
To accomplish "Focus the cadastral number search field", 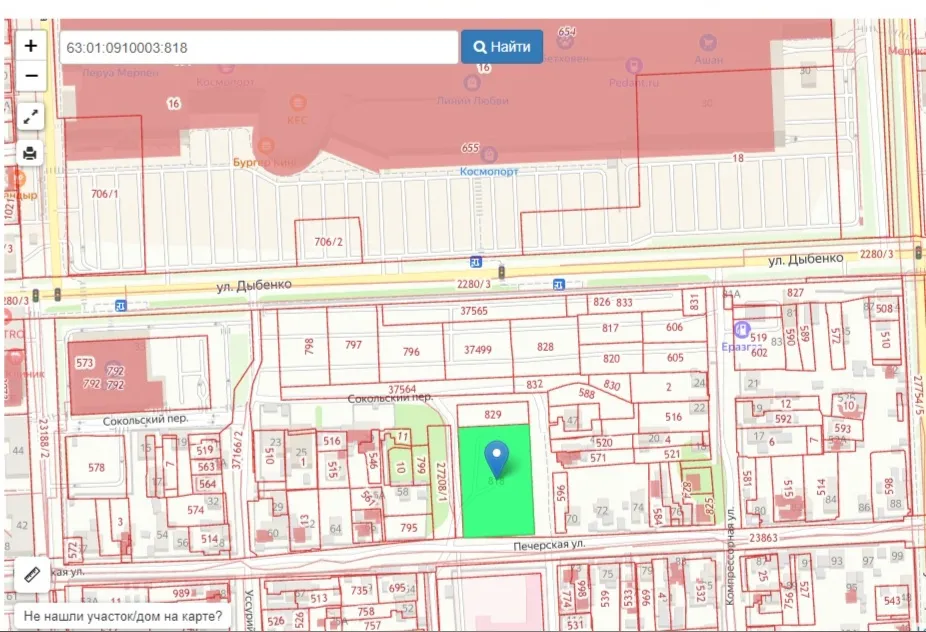I will pyautogui.click(x=258, y=47).
